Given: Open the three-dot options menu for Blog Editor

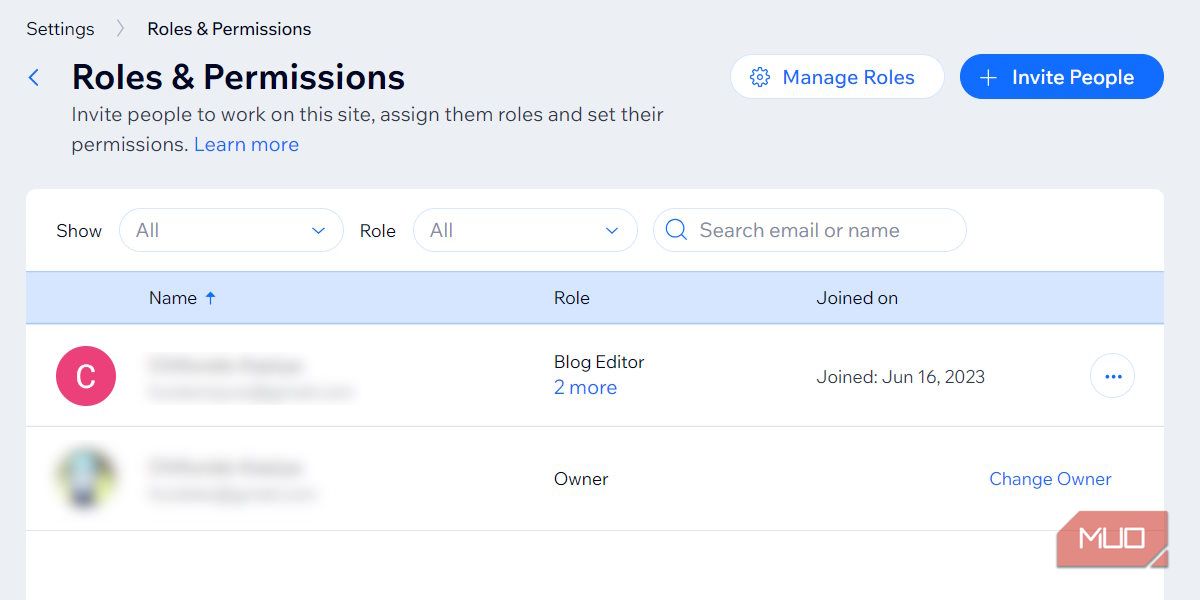Looking at the screenshot, I should [1112, 375].
